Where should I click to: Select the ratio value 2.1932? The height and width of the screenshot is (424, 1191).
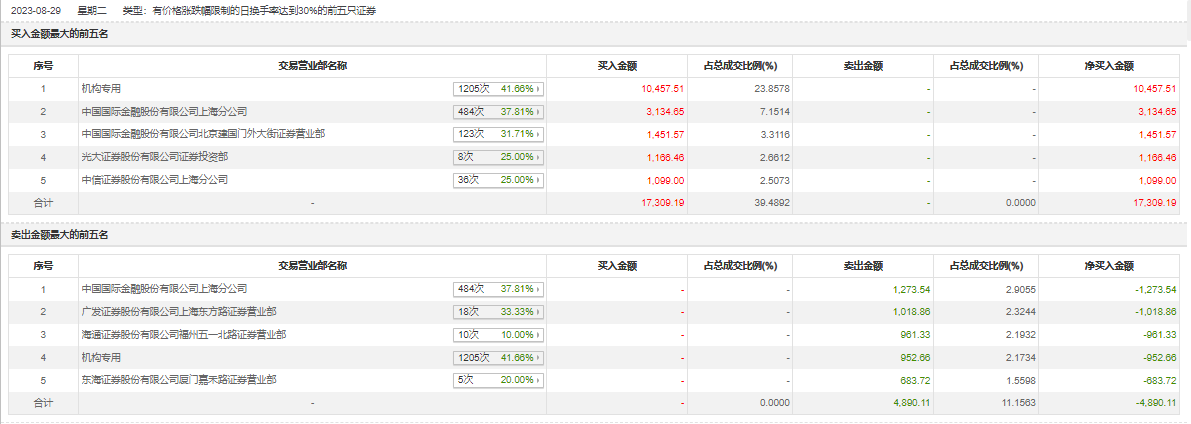[x=1020, y=335]
